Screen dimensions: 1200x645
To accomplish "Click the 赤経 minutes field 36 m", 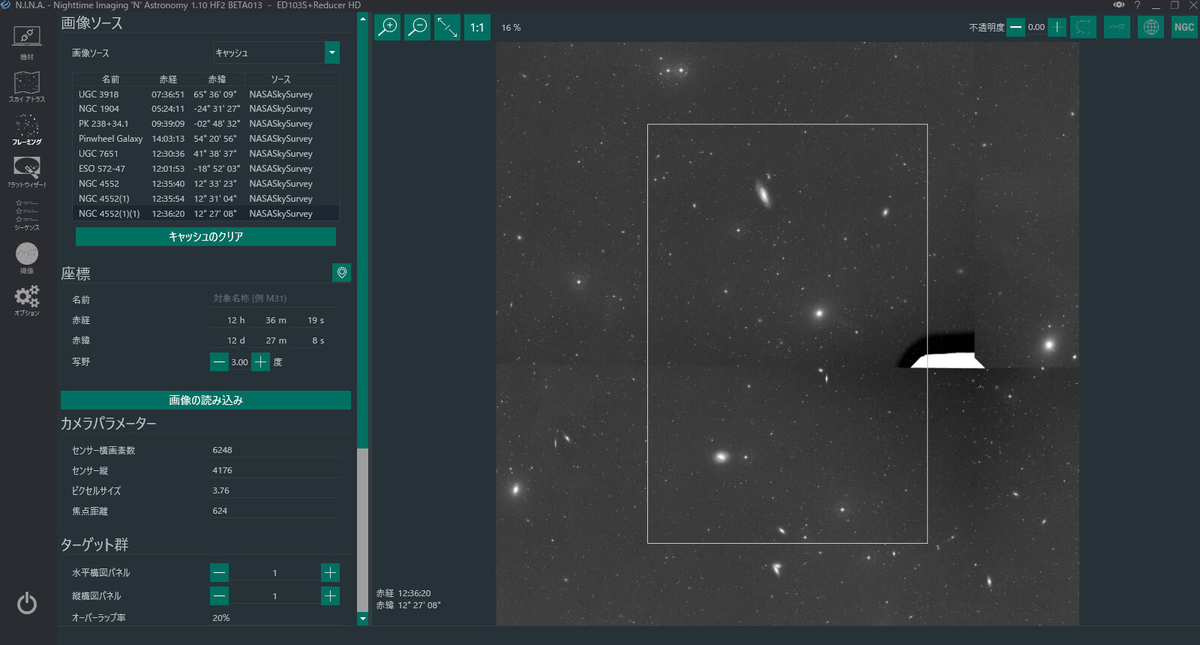I will [x=271, y=320].
